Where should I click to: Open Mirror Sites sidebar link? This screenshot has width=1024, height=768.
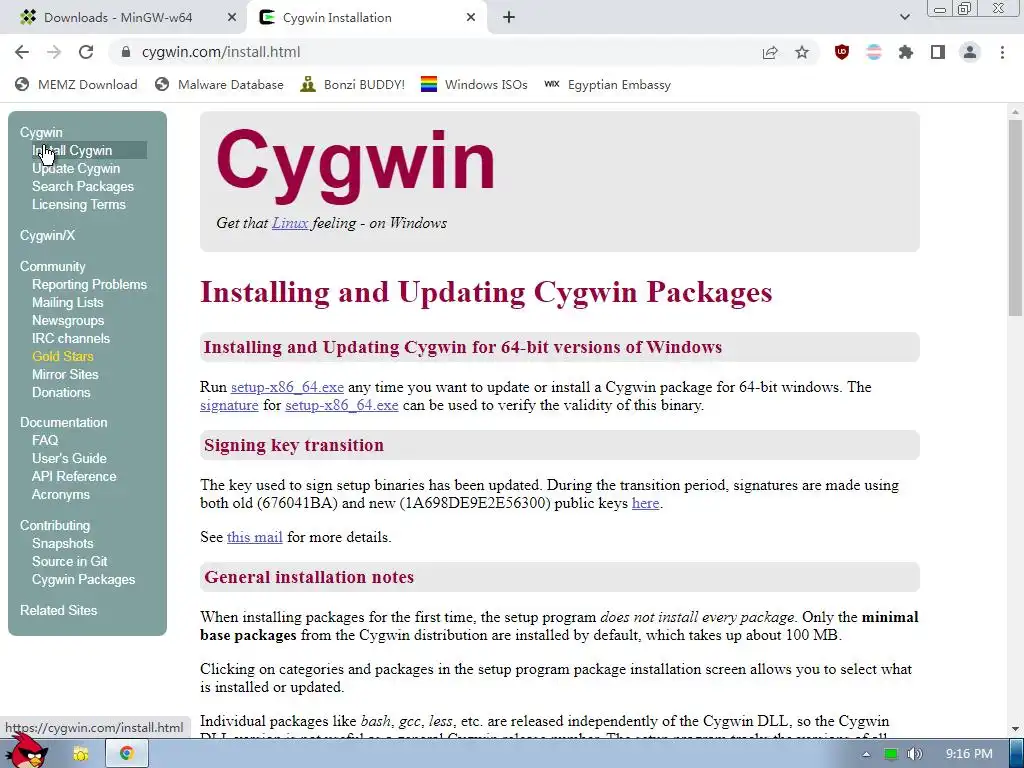pos(65,374)
